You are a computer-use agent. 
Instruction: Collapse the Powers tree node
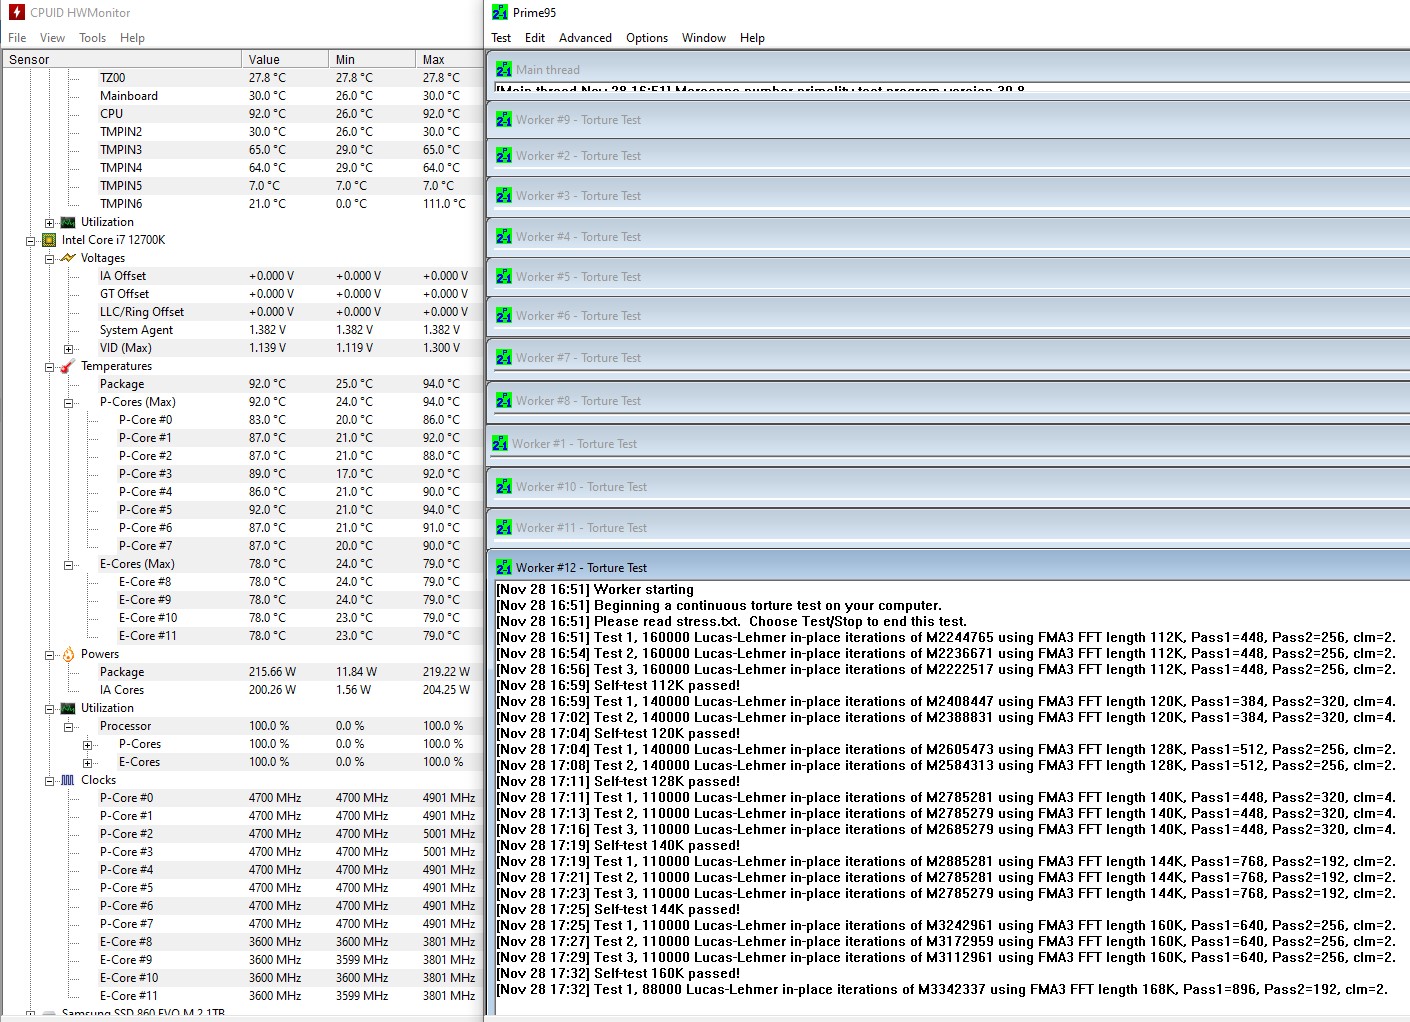pyautogui.click(x=49, y=655)
